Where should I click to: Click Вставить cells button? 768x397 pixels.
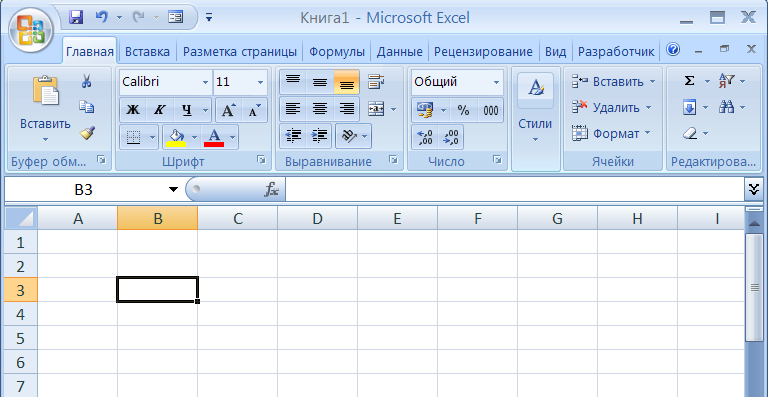[x=613, y=81]
